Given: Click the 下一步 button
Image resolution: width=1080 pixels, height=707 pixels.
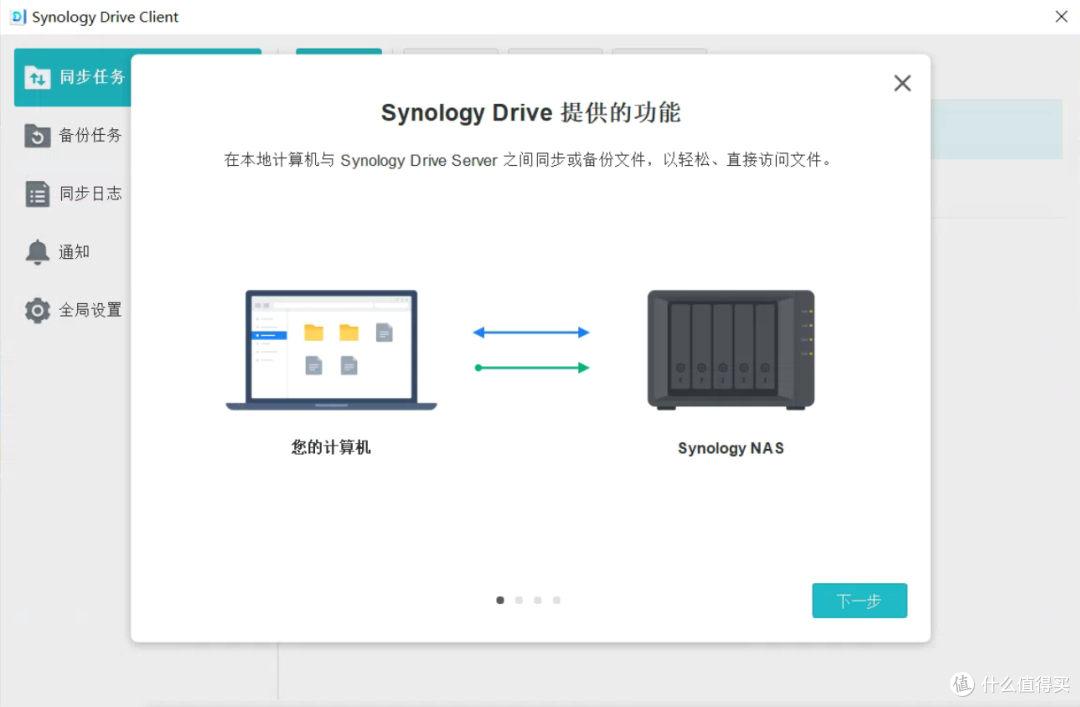Looking at the screenshot, I should pos(859,601).
